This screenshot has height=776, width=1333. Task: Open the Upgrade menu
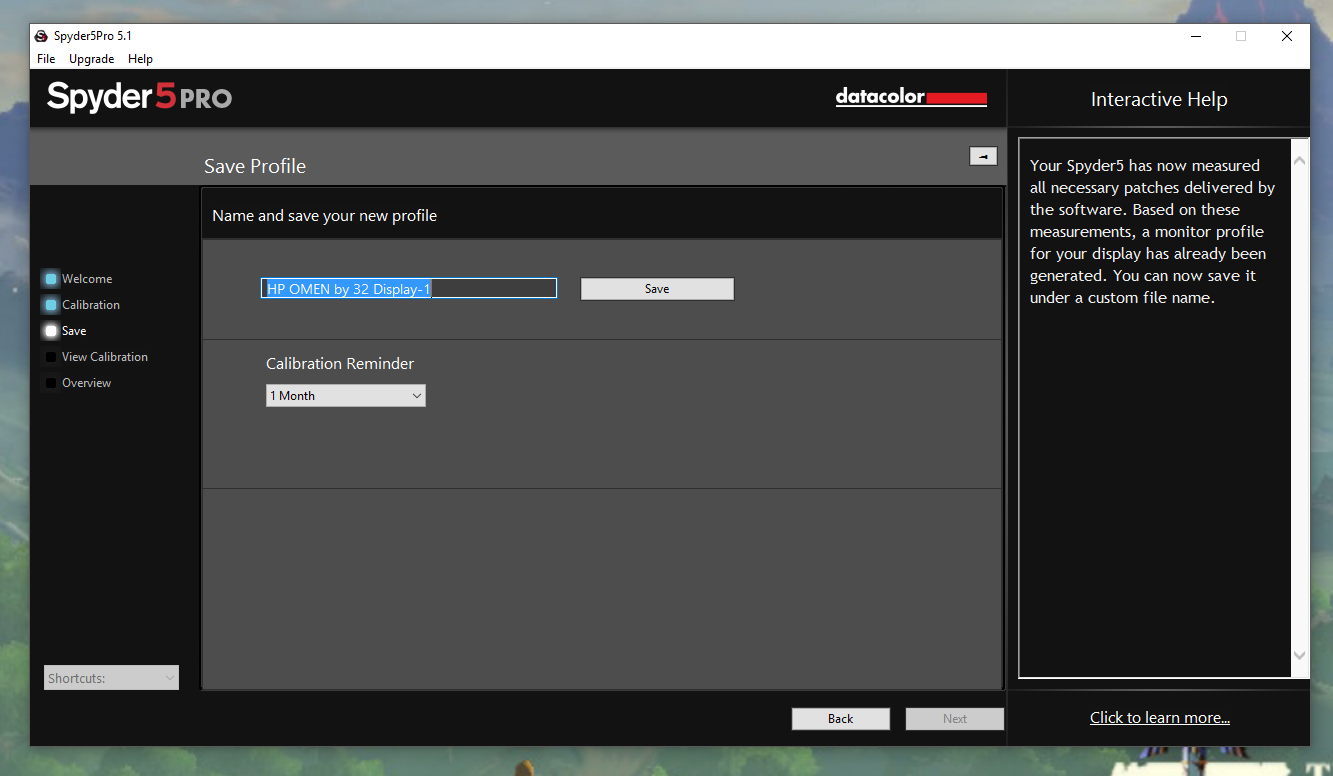(91, 59)
